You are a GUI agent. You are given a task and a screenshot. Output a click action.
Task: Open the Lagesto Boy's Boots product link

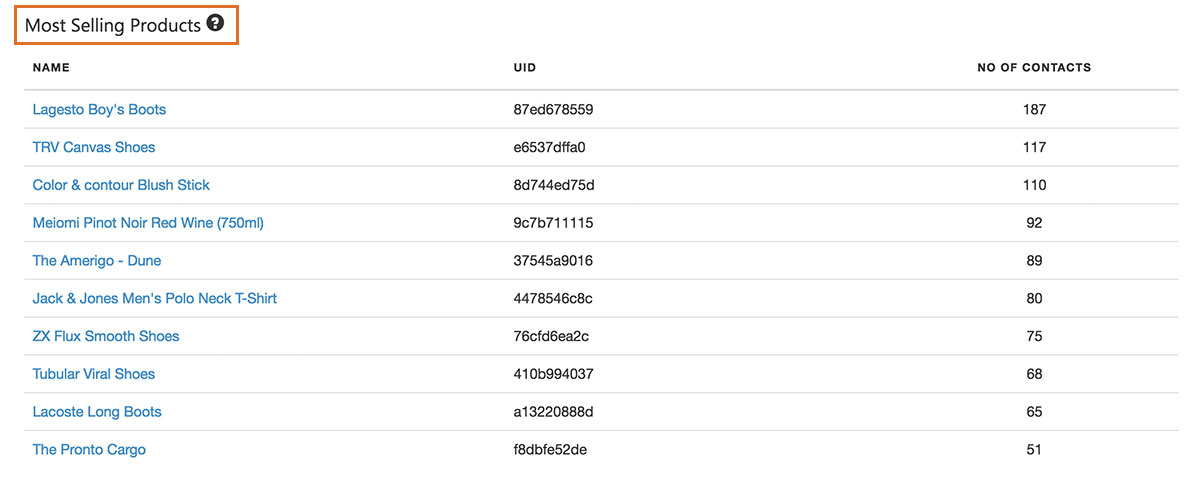[x=99, y=109]
